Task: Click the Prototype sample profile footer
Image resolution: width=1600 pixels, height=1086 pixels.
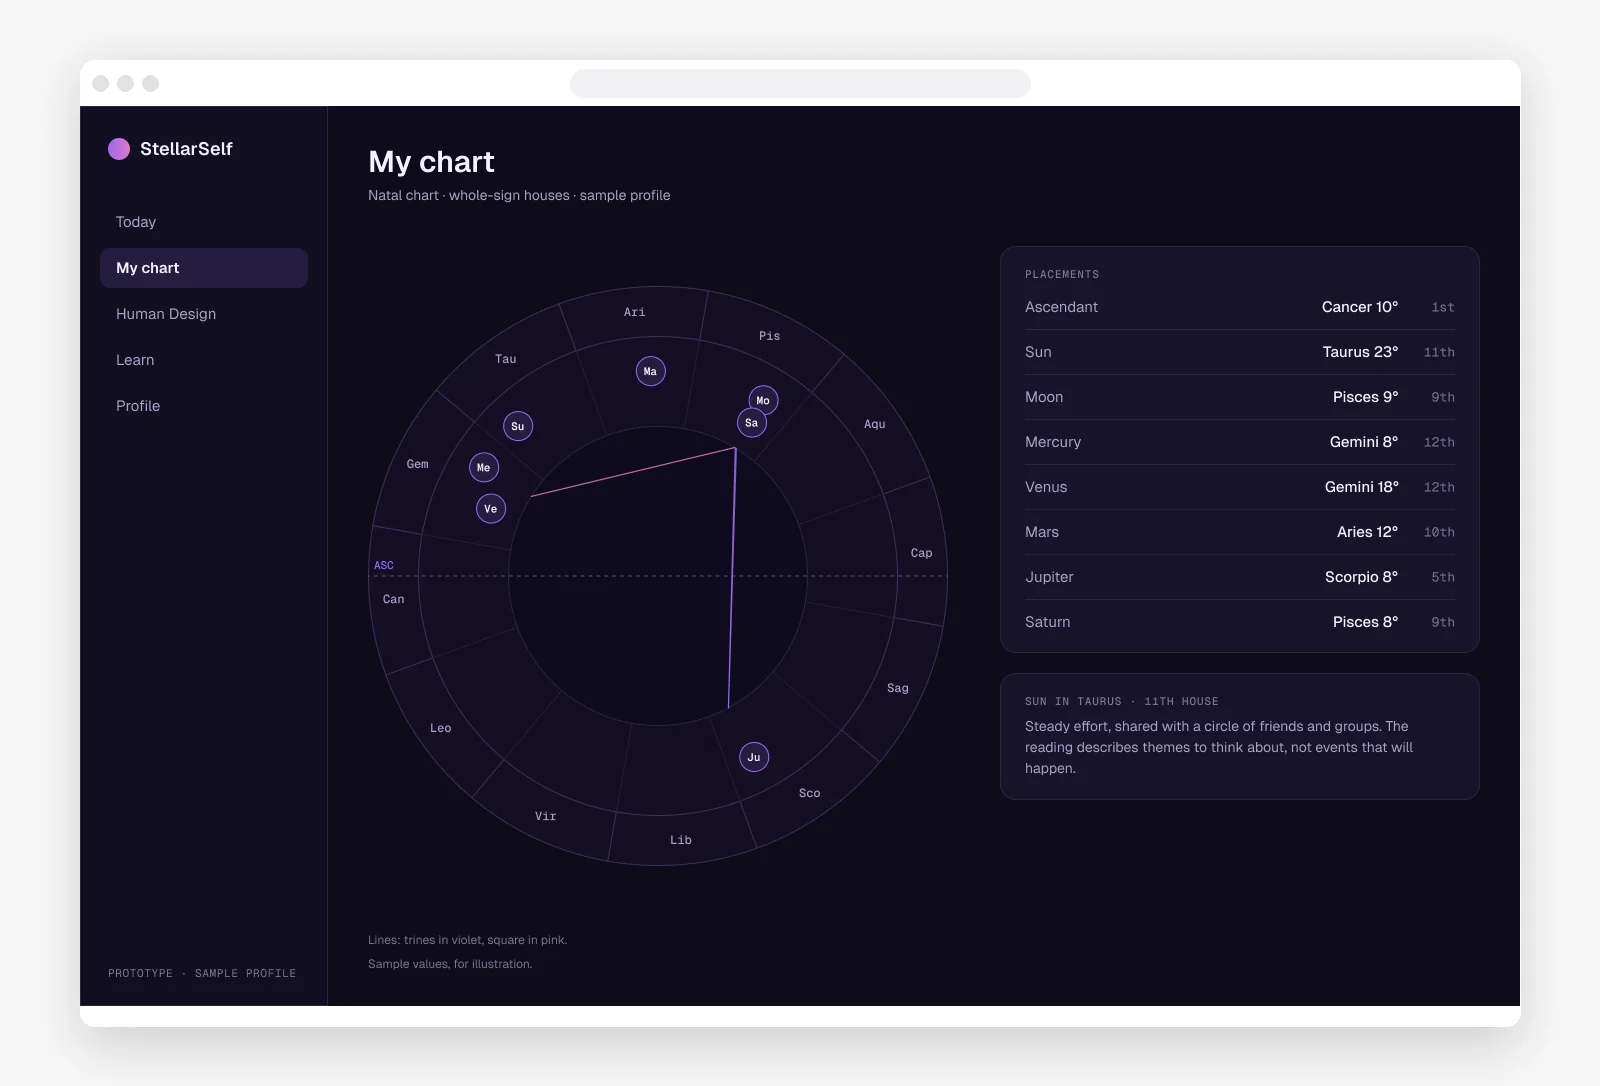Action: click(202, 973)
